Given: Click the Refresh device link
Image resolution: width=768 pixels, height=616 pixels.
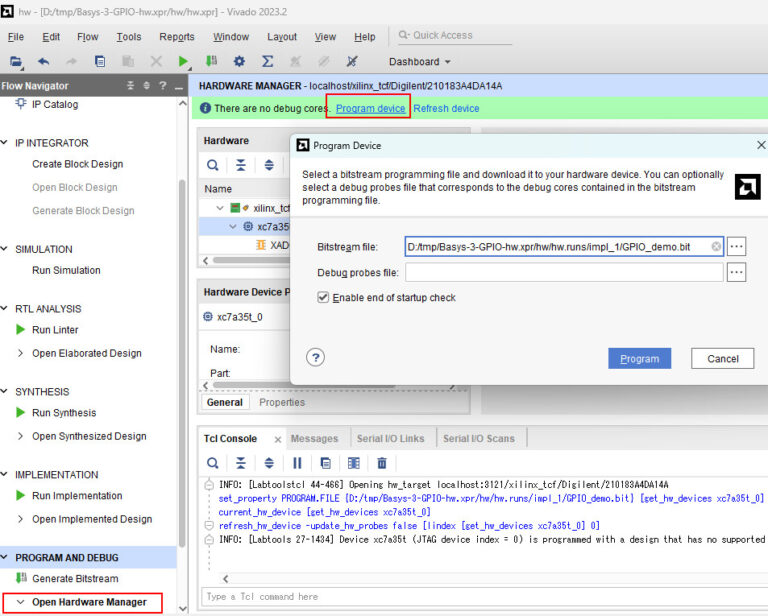Looking at the screenshot, I should tap(446, 108).
